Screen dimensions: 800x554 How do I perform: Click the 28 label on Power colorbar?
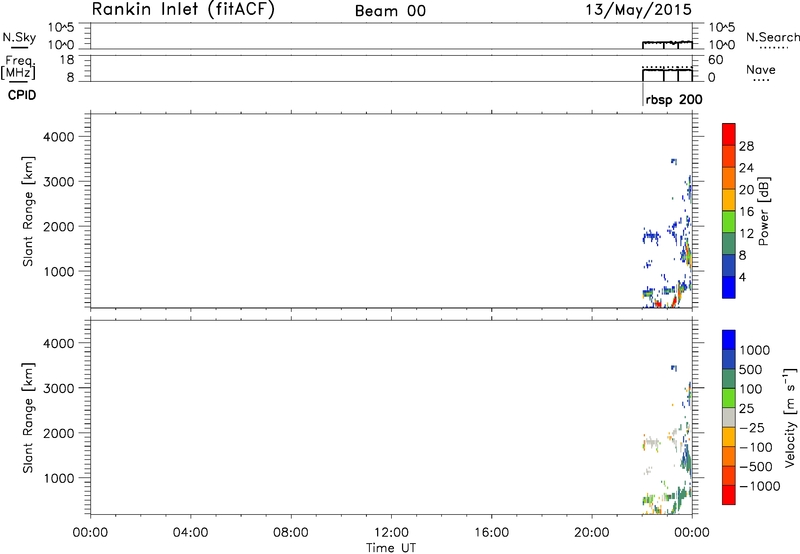tap(746, 146)
